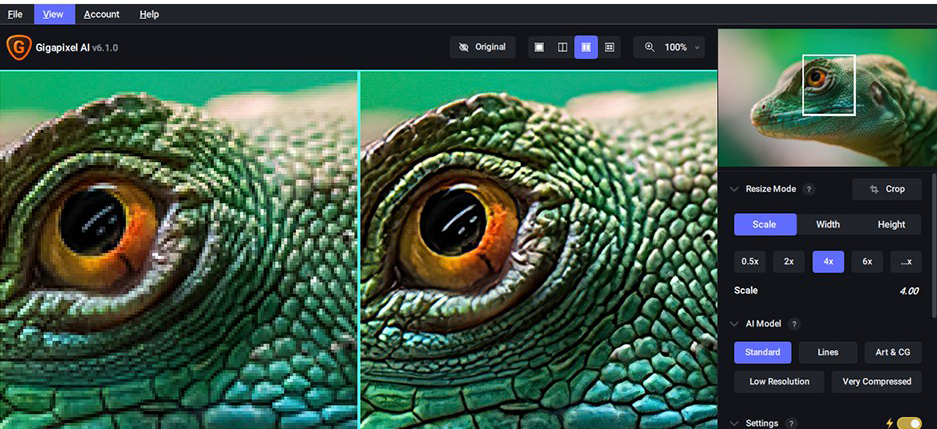The image size is (937, 429).
Task: Click the lizard navigator thumbnail
Action: pos(827,97)
